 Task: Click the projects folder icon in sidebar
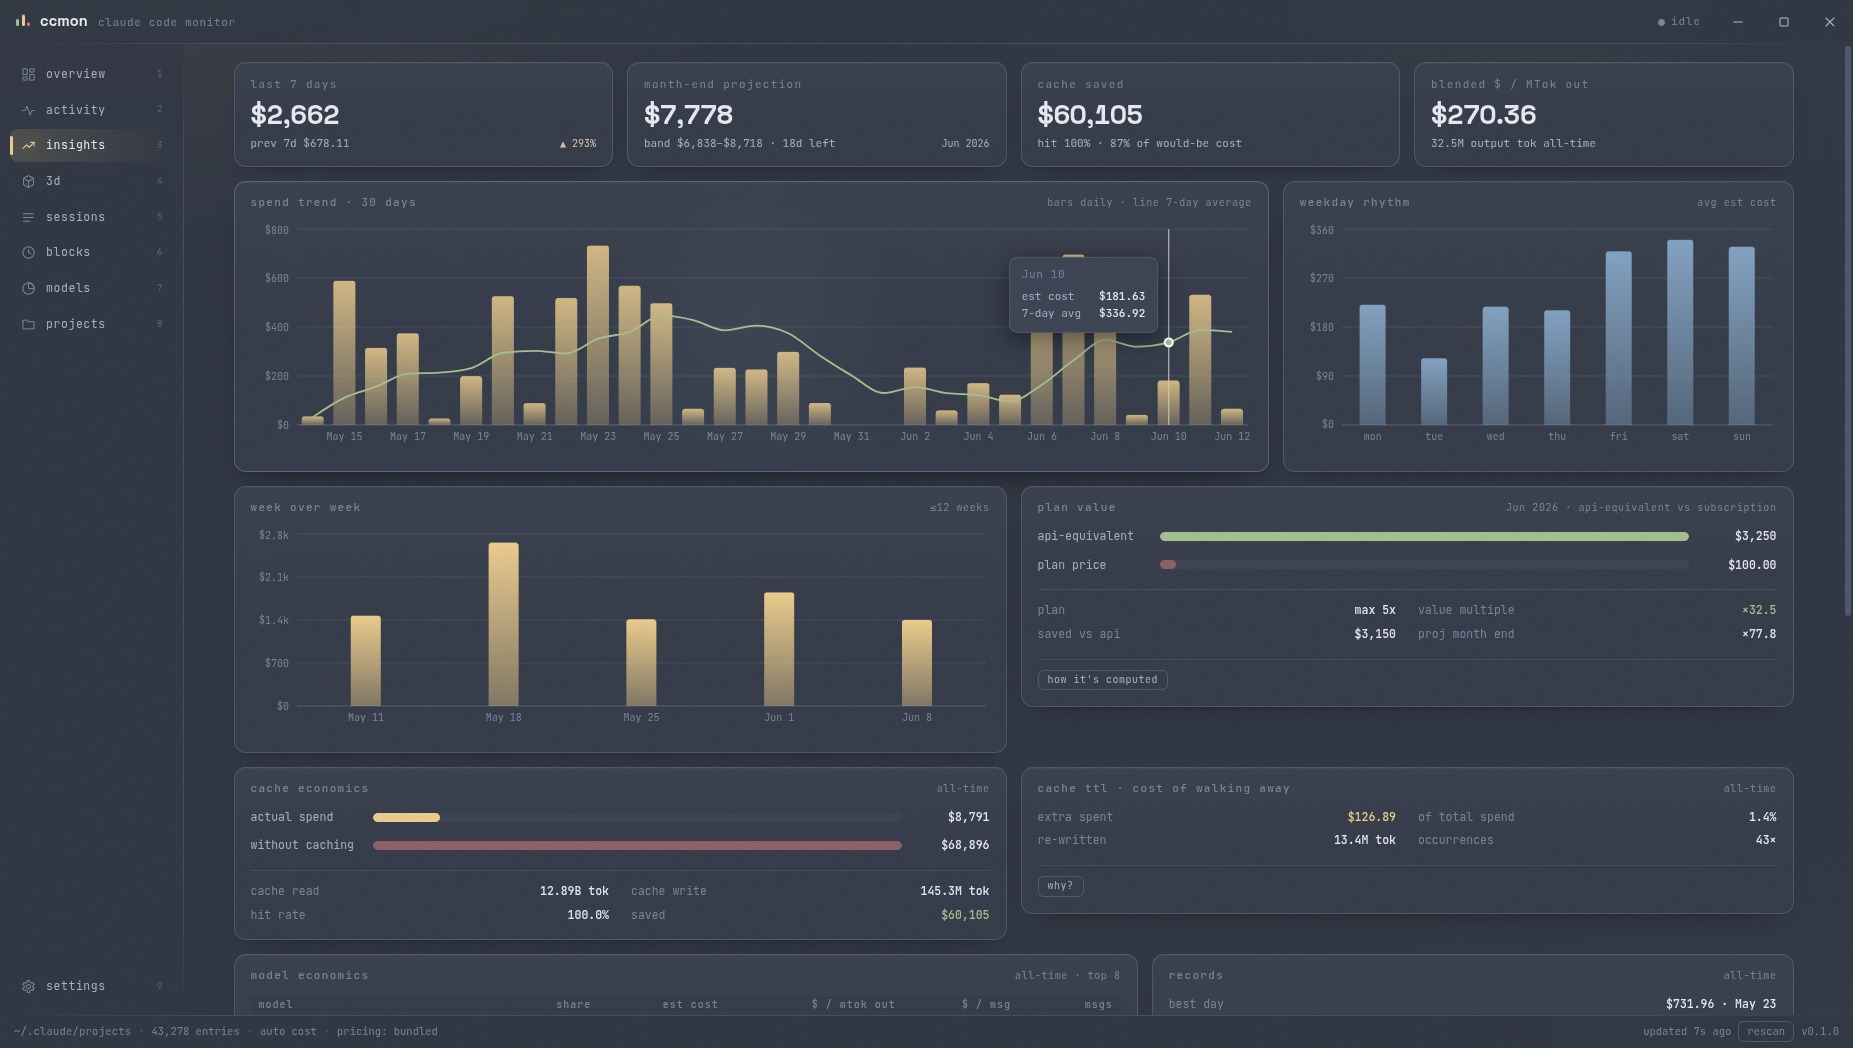(28, 324)
